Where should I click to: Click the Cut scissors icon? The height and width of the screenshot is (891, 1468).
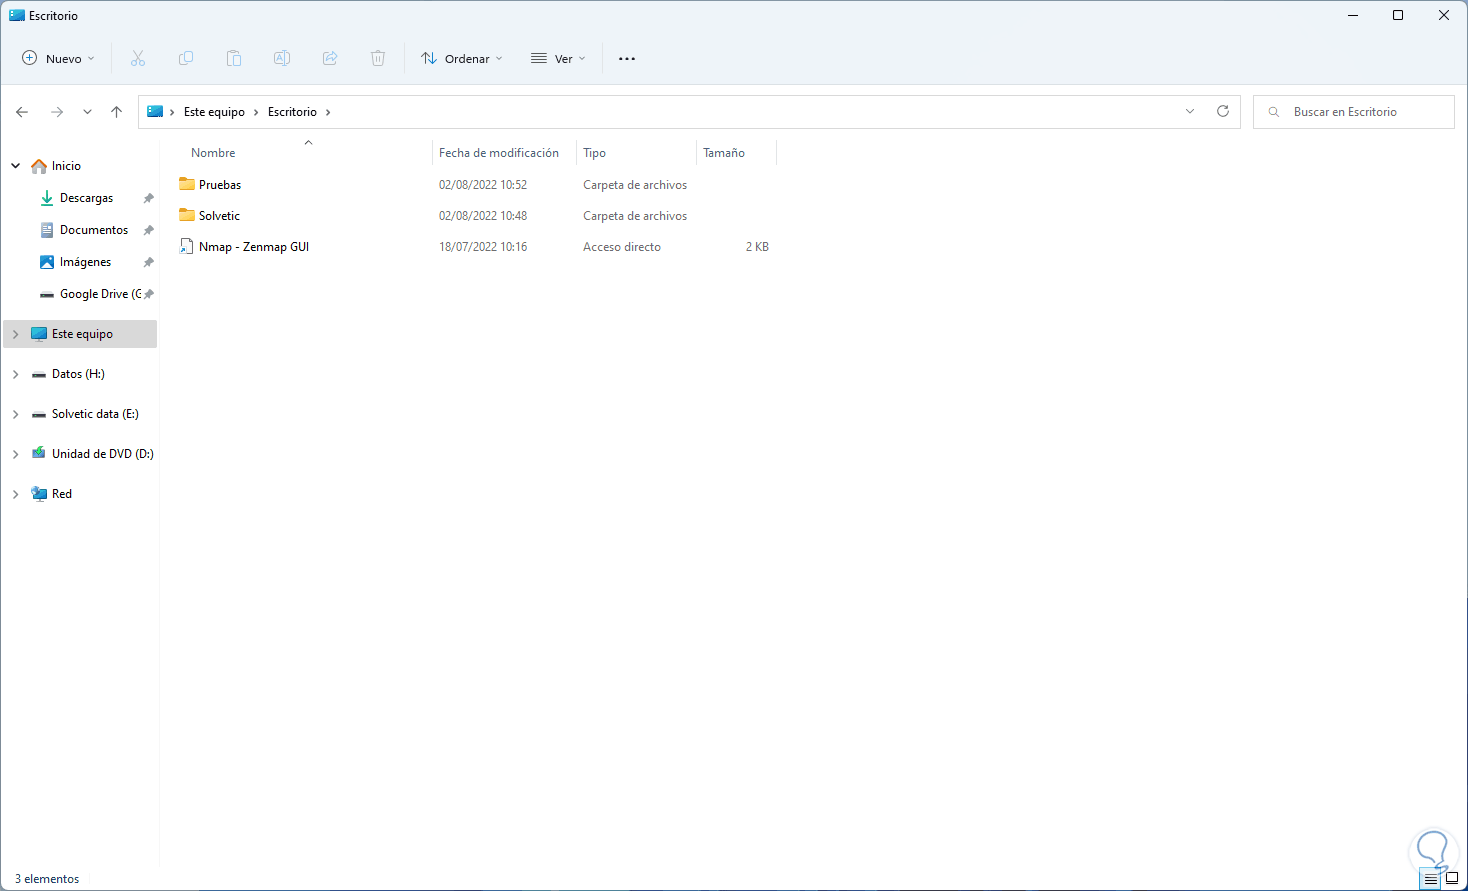click(x=138, y=58)
